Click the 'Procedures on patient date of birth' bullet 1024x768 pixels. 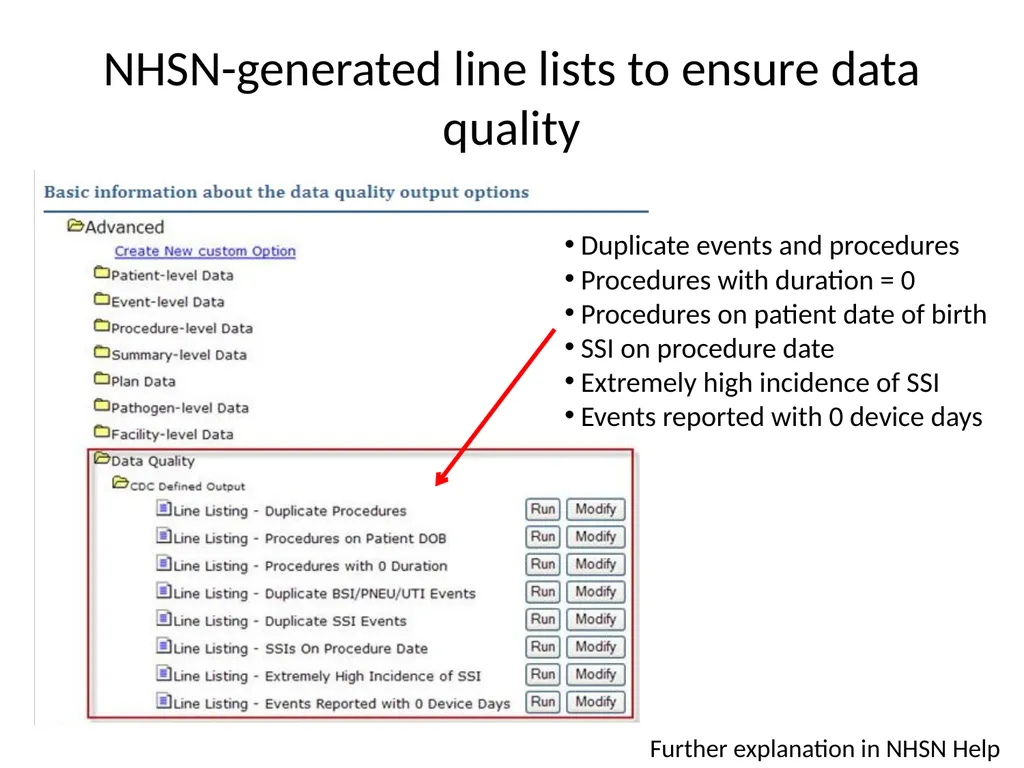coord(784,315)
